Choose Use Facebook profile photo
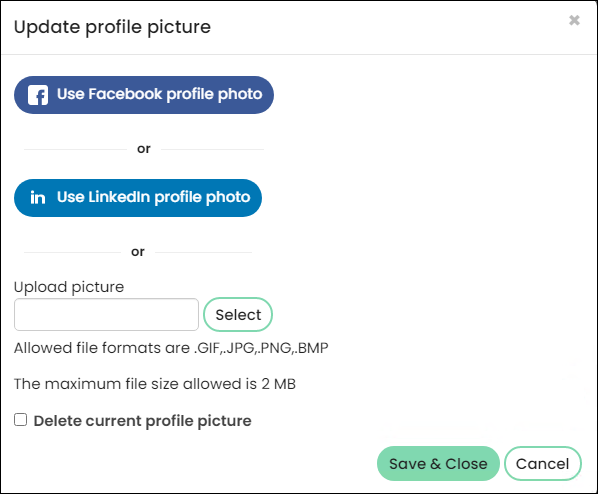 pyautogui.click(x=144, y=95)
